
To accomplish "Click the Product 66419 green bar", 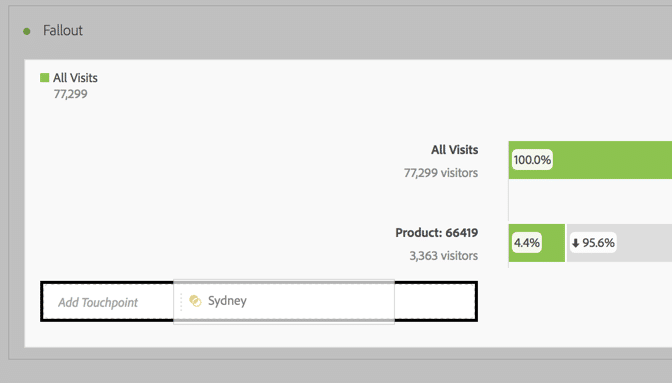I will pyautogui.click(x=537, y=243).
